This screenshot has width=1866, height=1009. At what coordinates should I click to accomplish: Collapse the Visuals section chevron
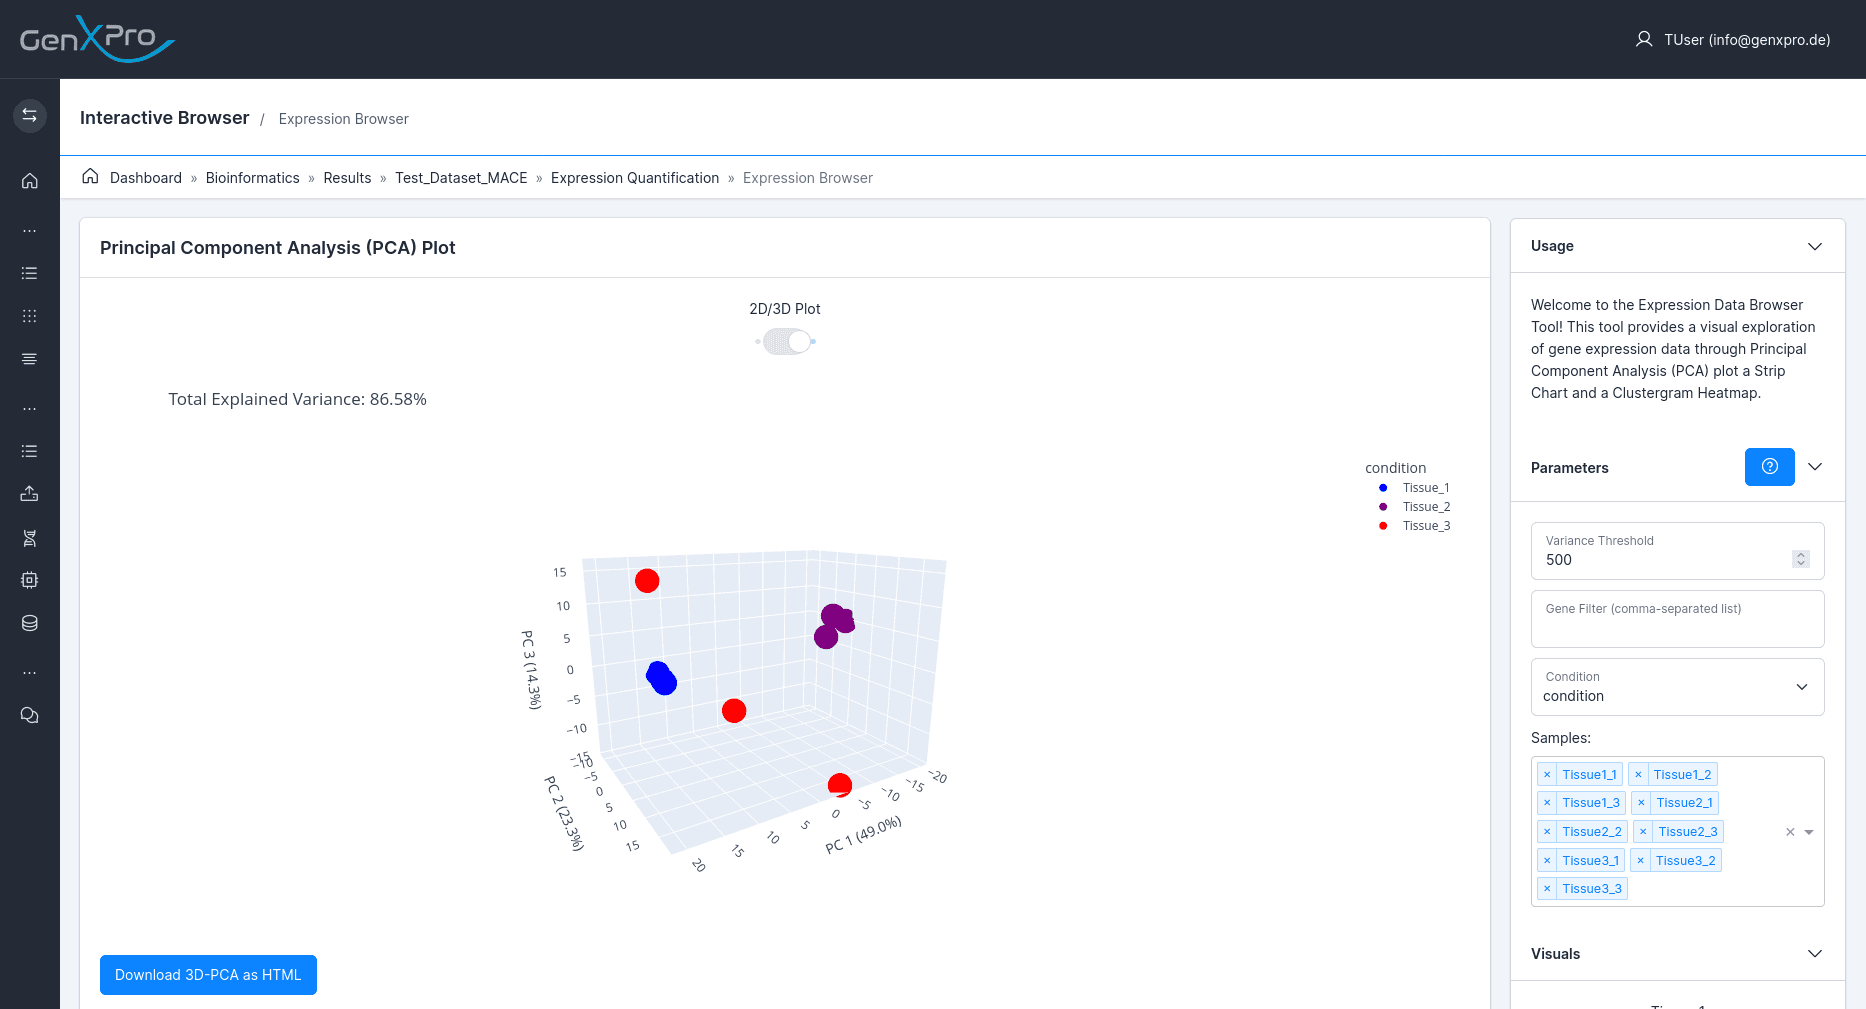[1815, 954]
